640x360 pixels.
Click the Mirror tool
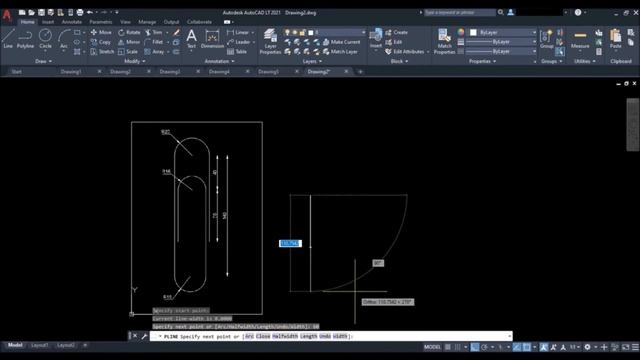coord(129,42)
